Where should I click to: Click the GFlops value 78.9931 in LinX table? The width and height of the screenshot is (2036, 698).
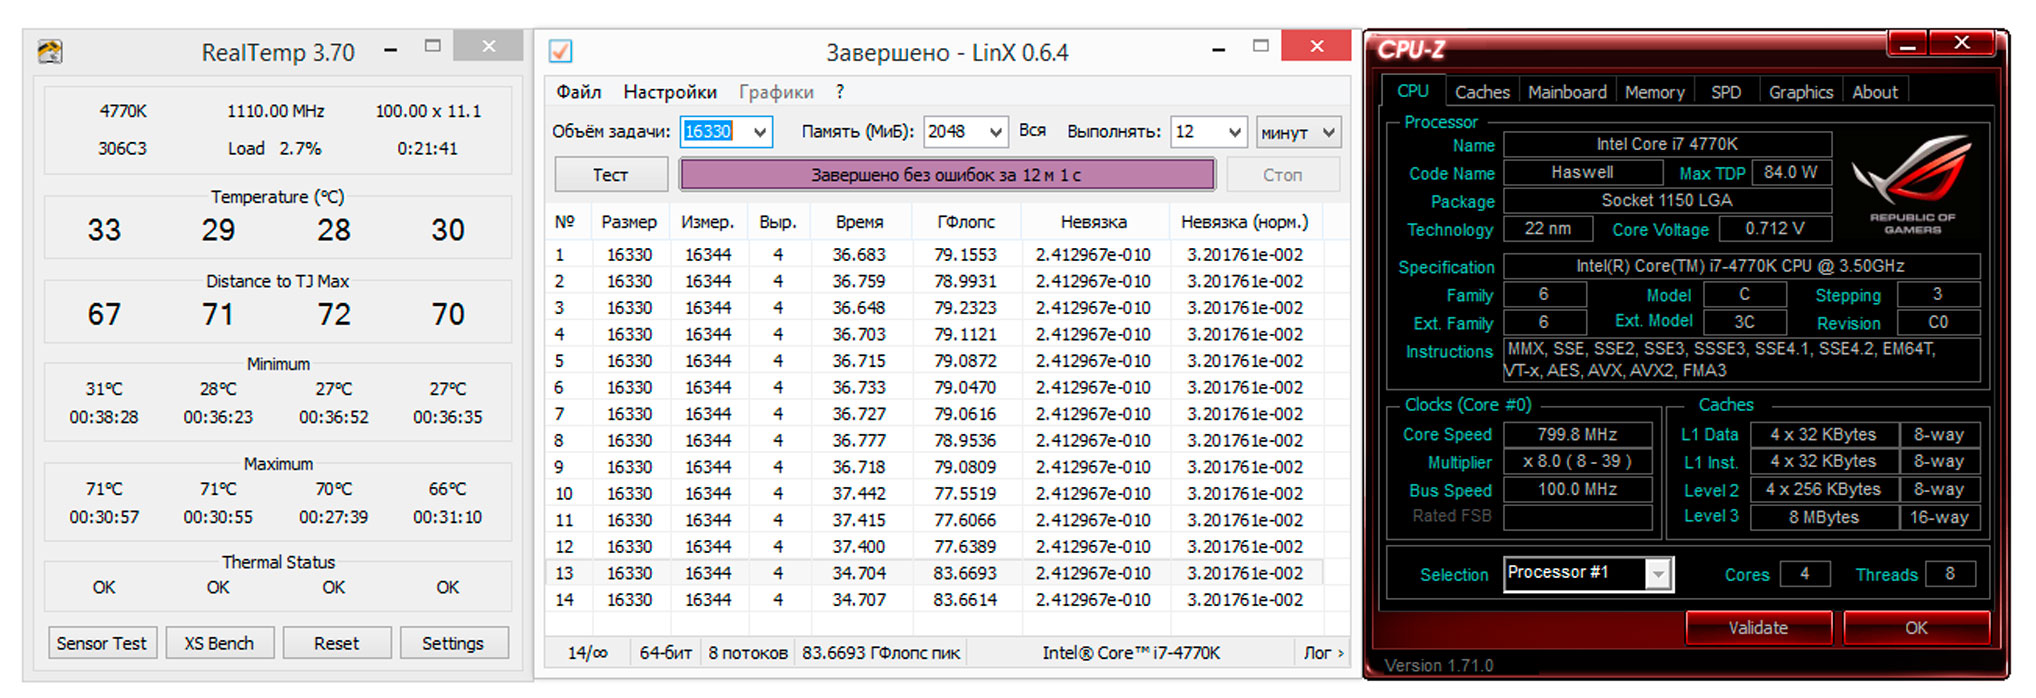[965, 282]
